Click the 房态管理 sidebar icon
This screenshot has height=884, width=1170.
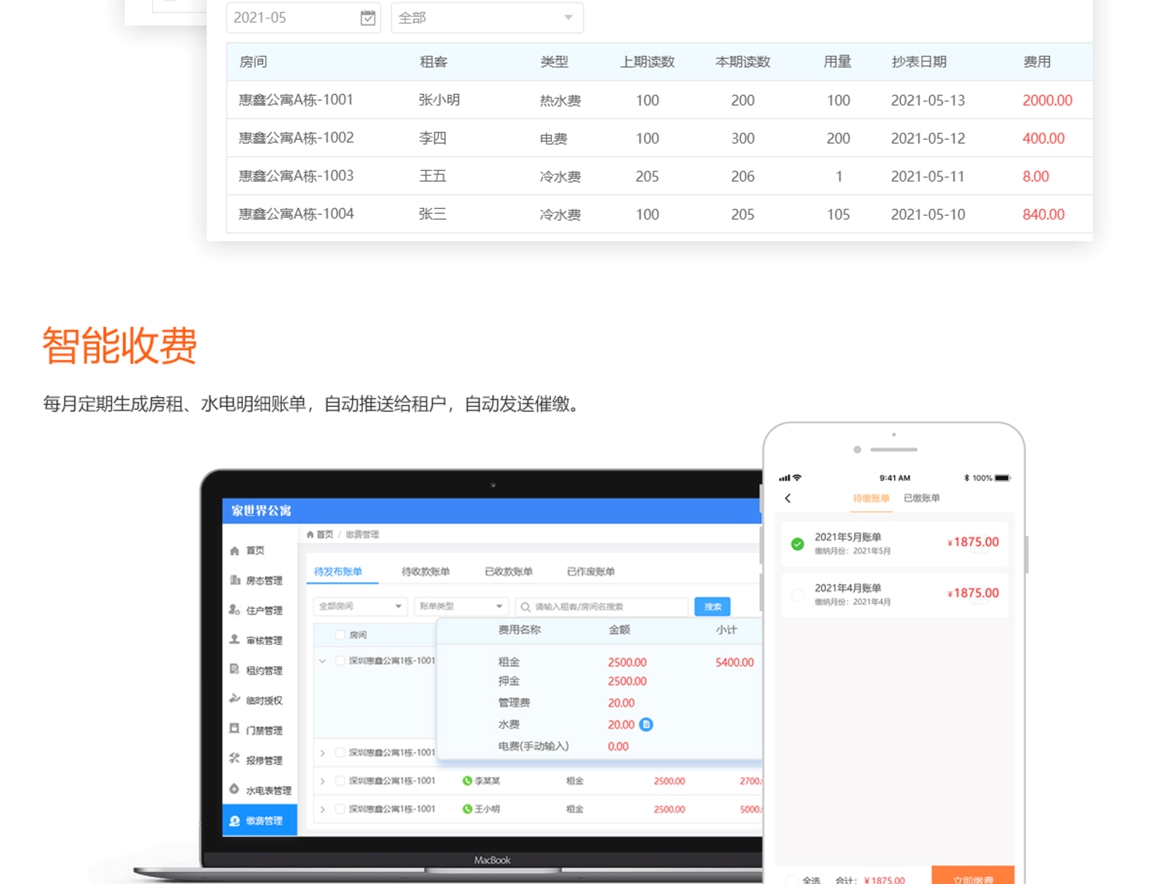pos(235,580)
